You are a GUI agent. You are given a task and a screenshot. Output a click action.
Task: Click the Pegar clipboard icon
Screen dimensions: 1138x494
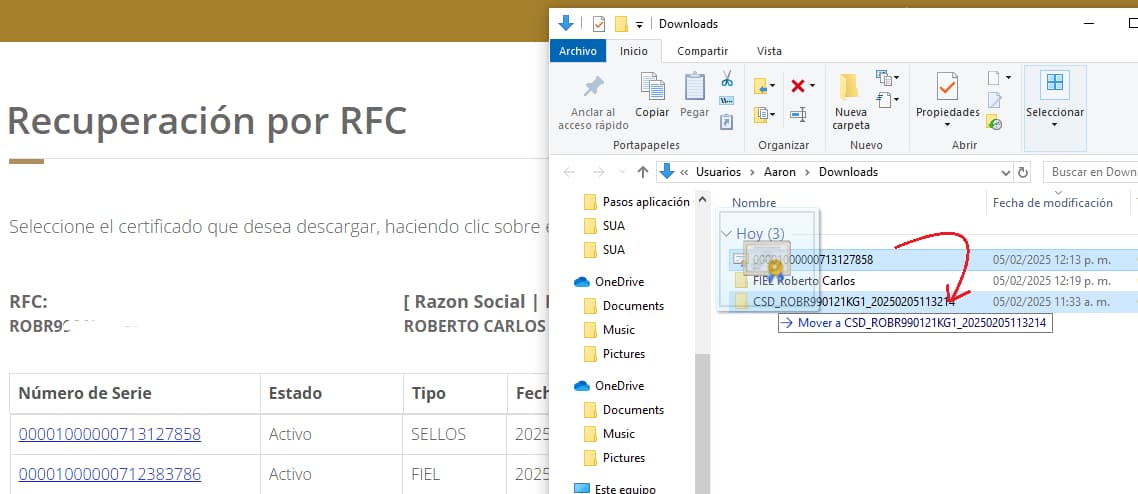695,86
